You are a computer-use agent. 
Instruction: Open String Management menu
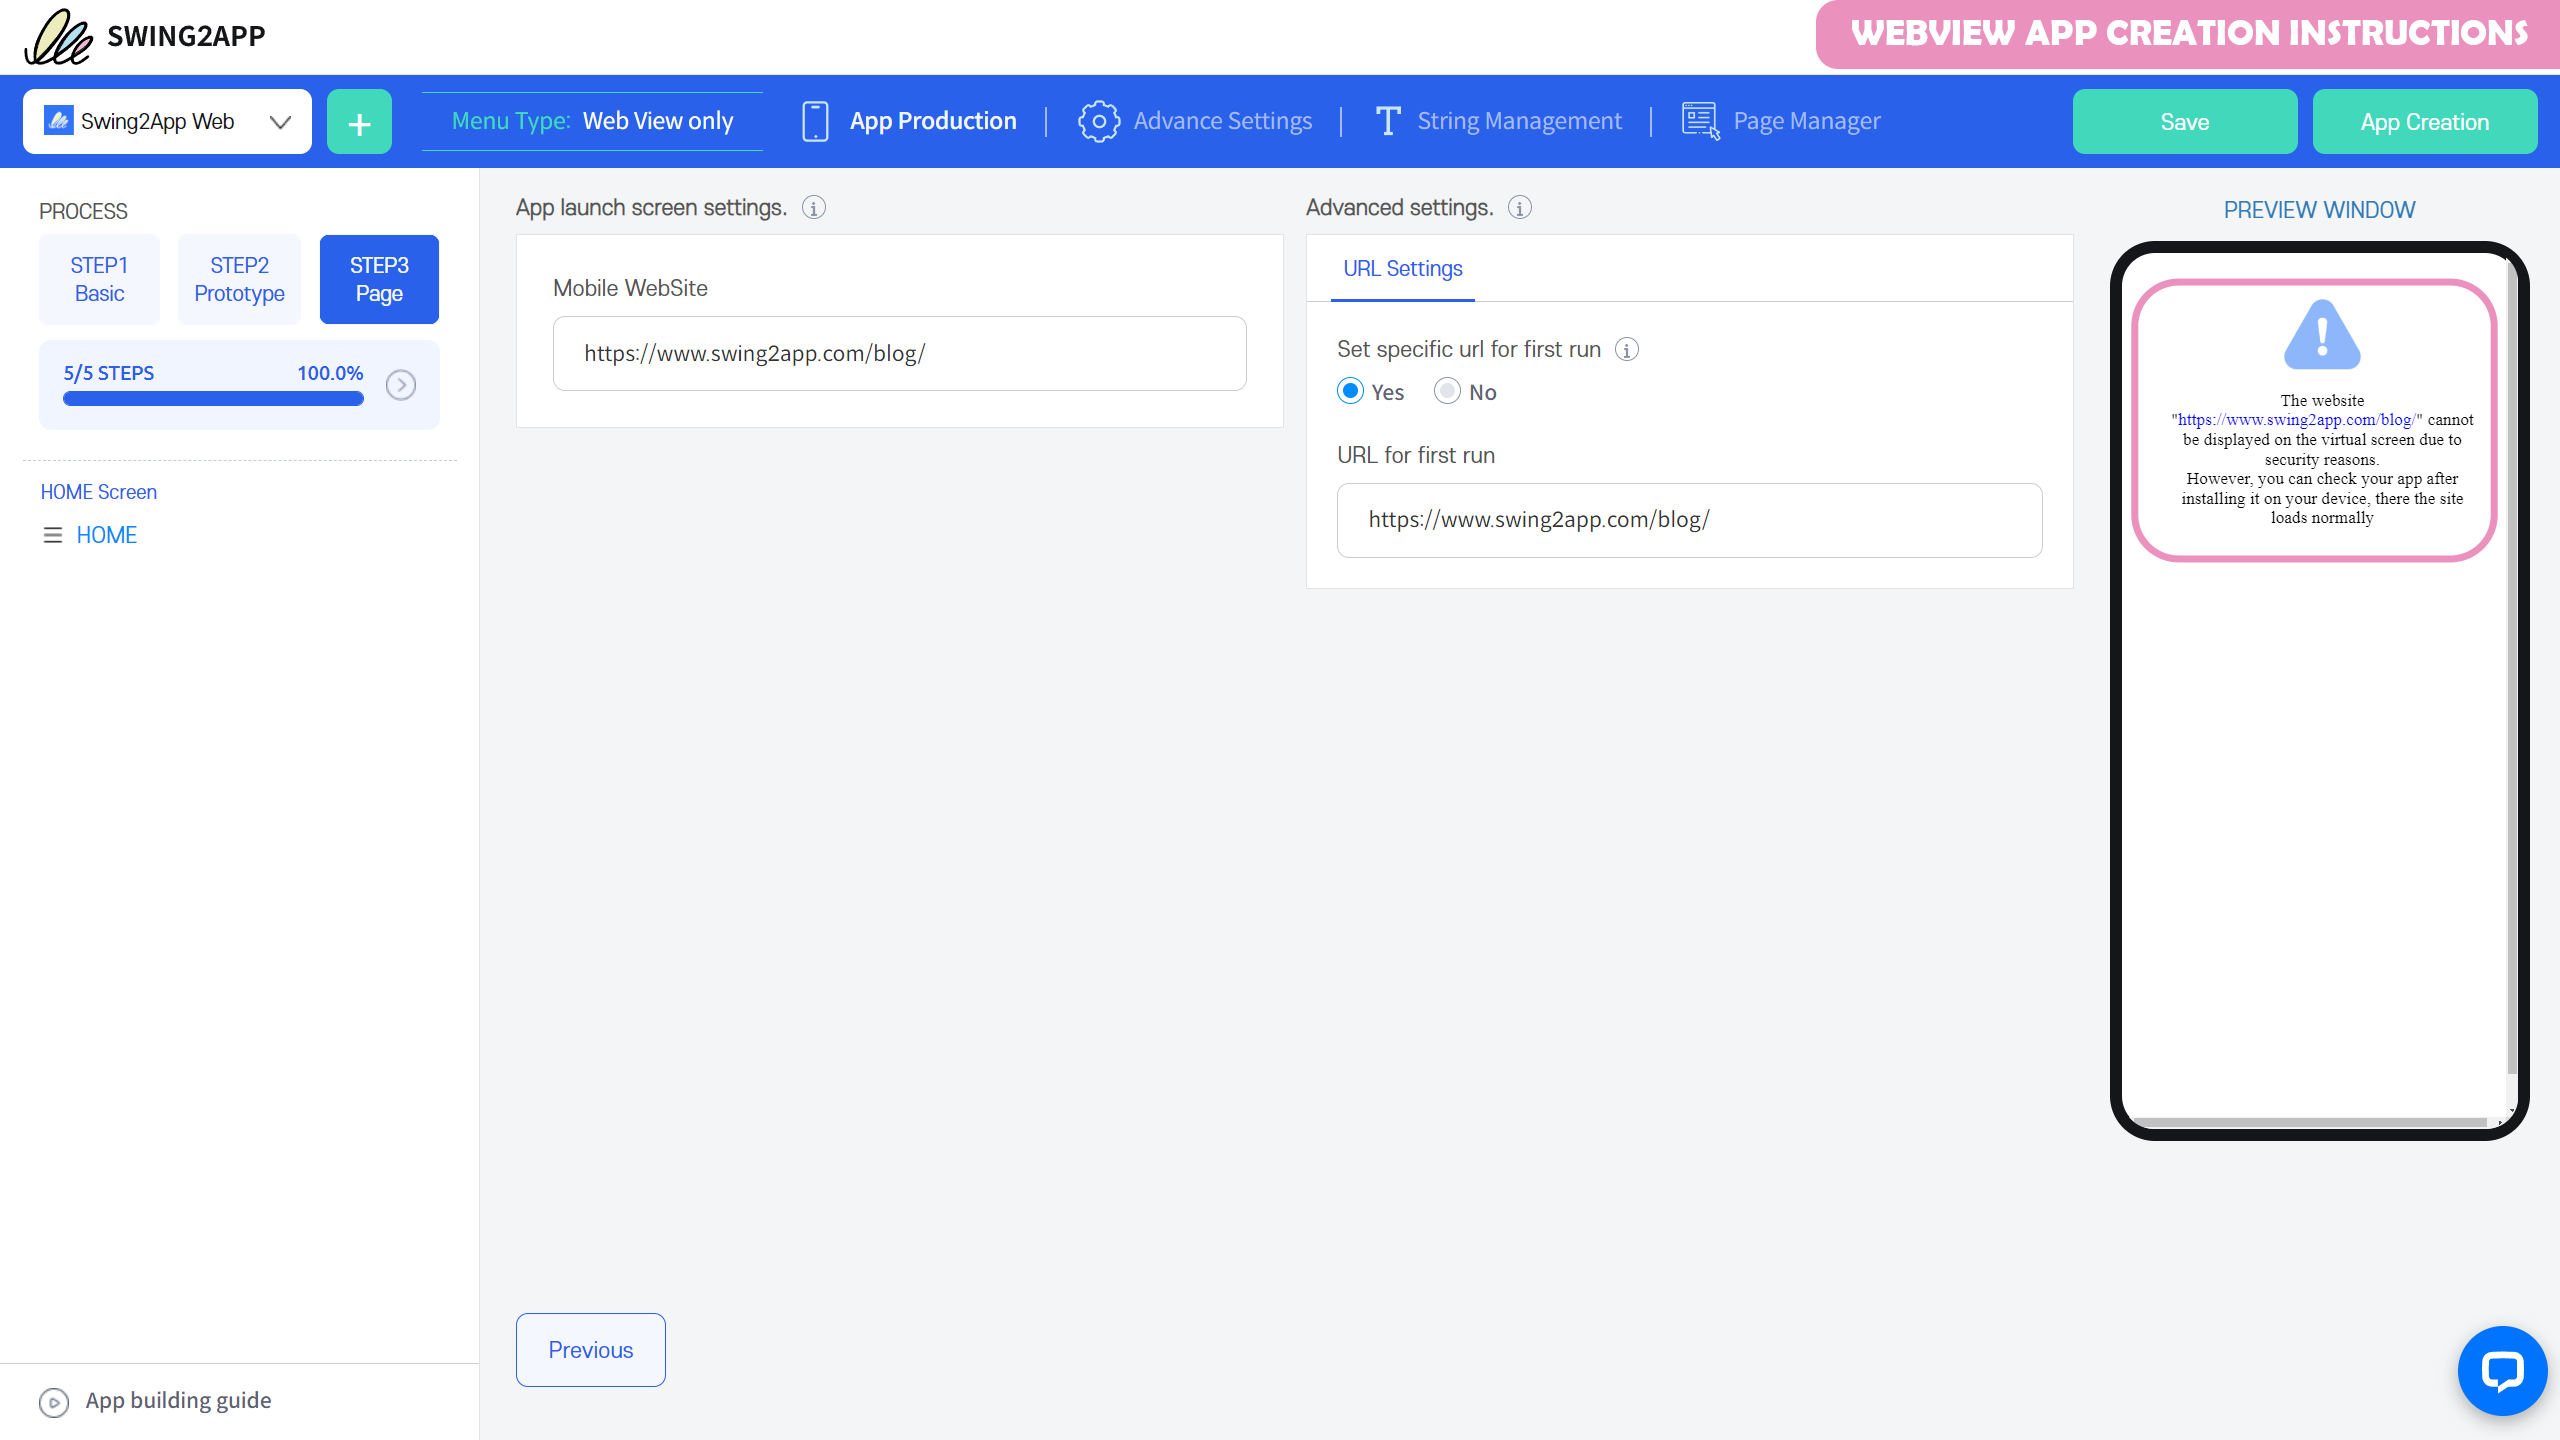tap(1519, 121)
